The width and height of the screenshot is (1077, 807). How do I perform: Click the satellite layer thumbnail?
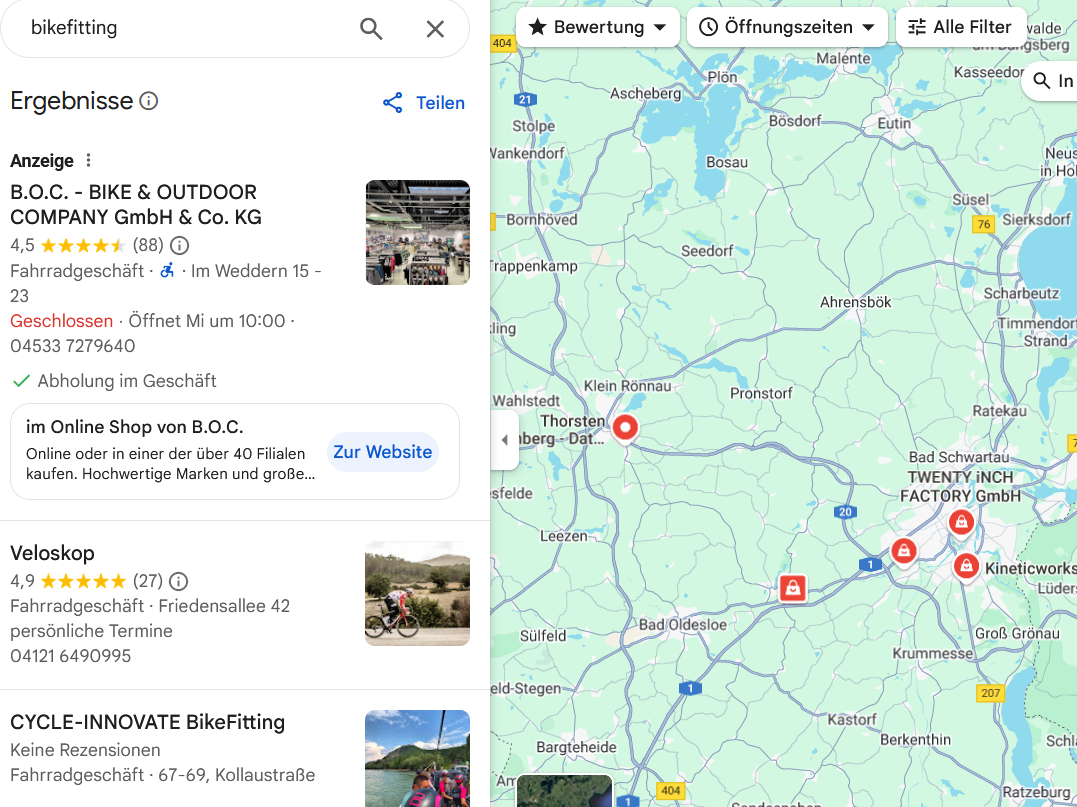pos(564,791)
